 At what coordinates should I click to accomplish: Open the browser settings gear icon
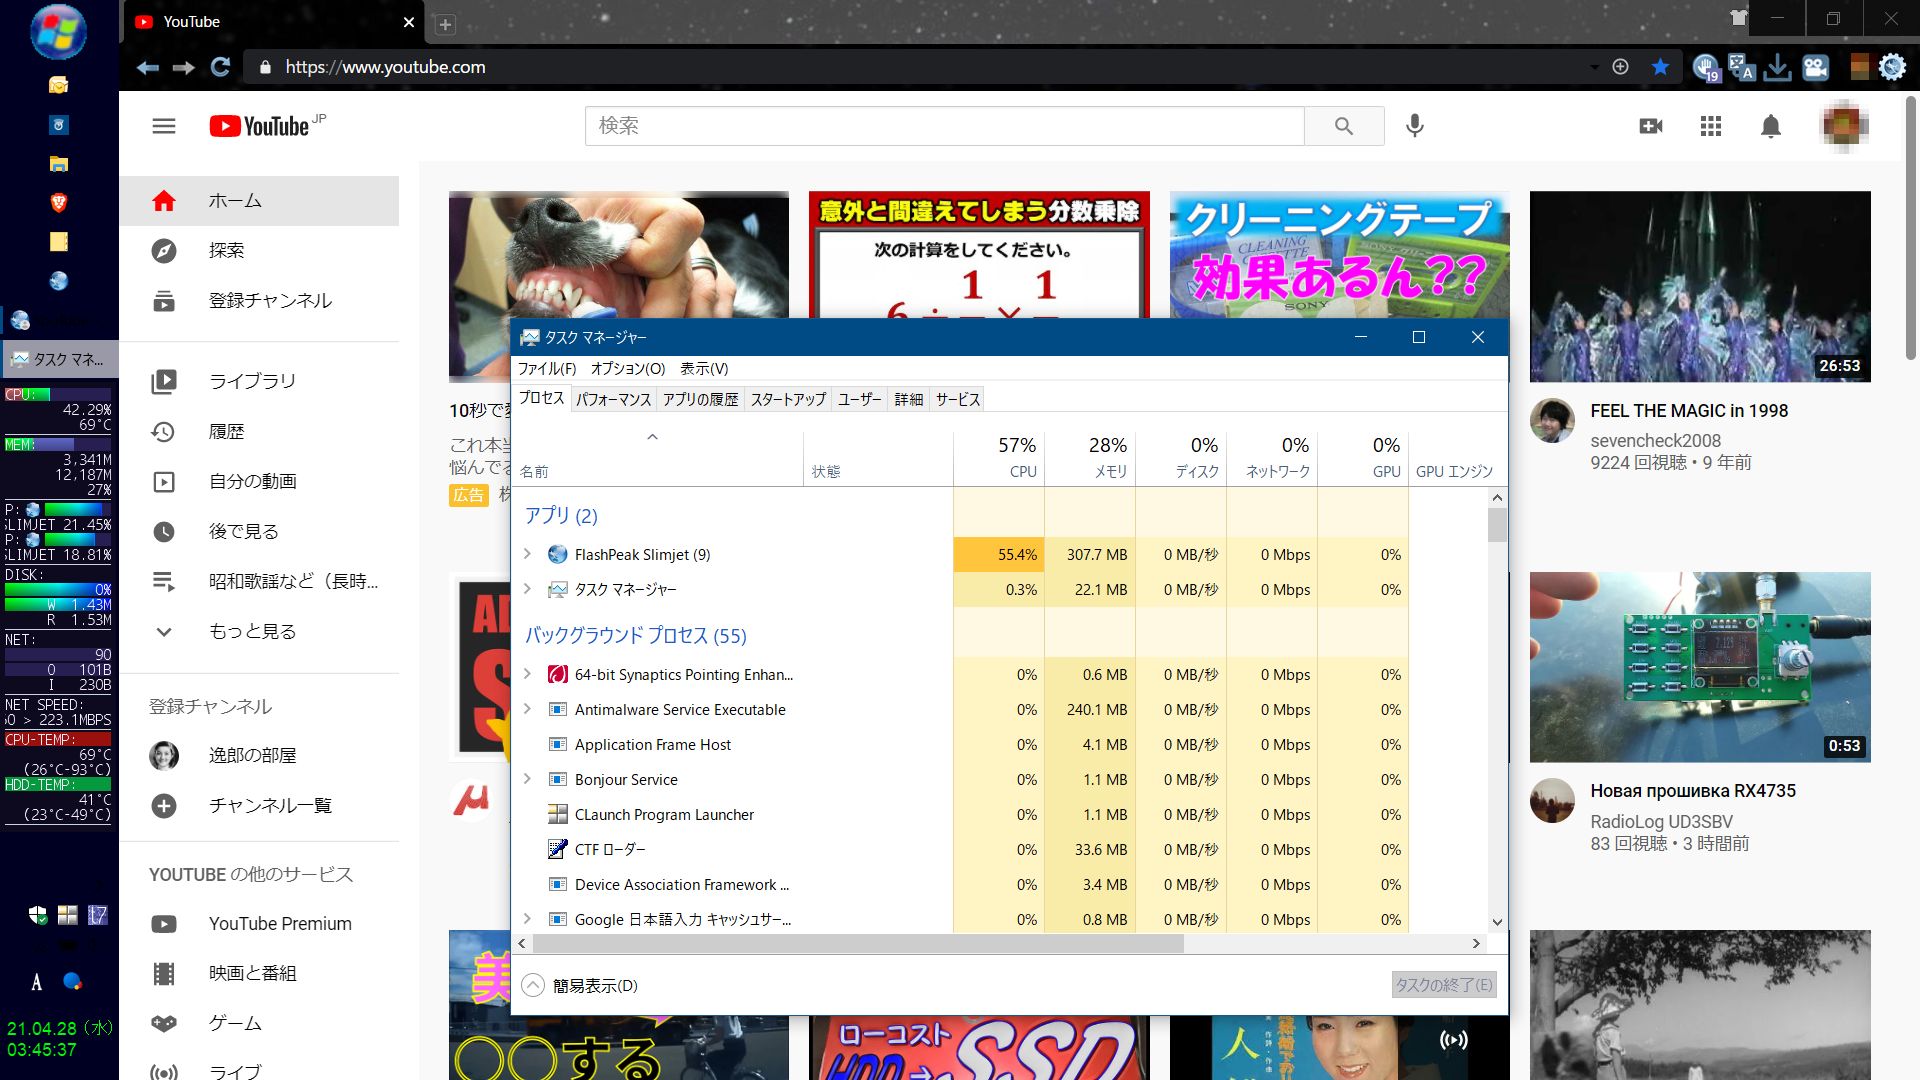[x=1892, y=67]
